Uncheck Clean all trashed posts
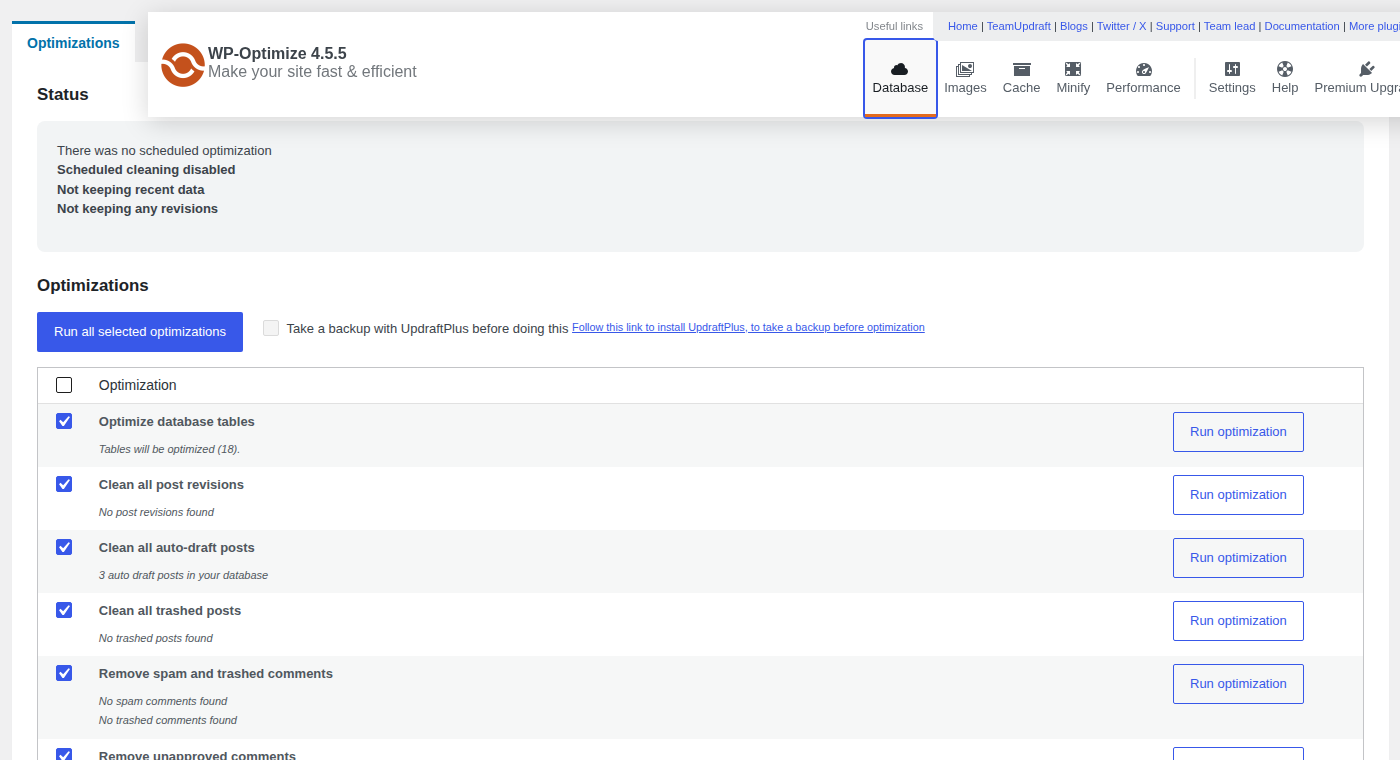Screen dimensions: 1400x760 (x=64, y=610)
